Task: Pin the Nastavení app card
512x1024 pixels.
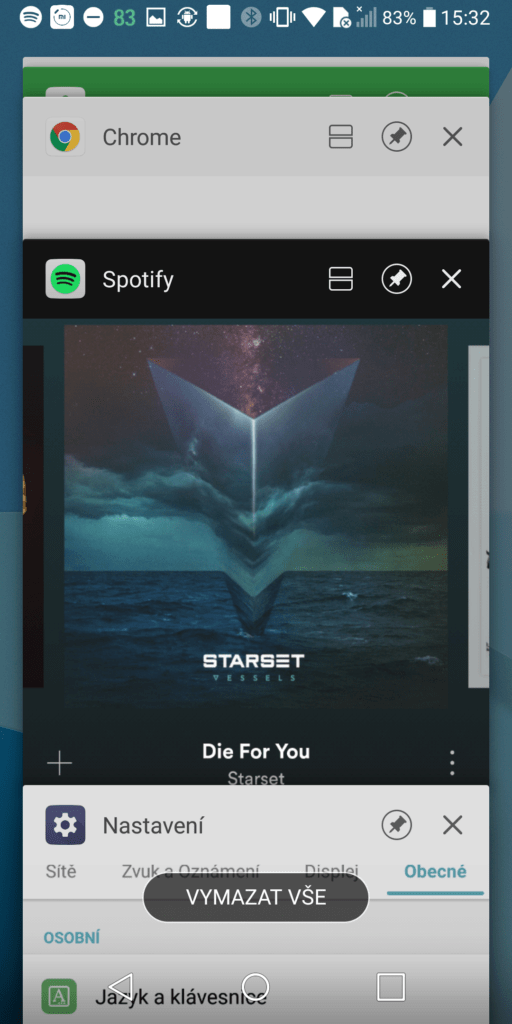Action: 397,825
